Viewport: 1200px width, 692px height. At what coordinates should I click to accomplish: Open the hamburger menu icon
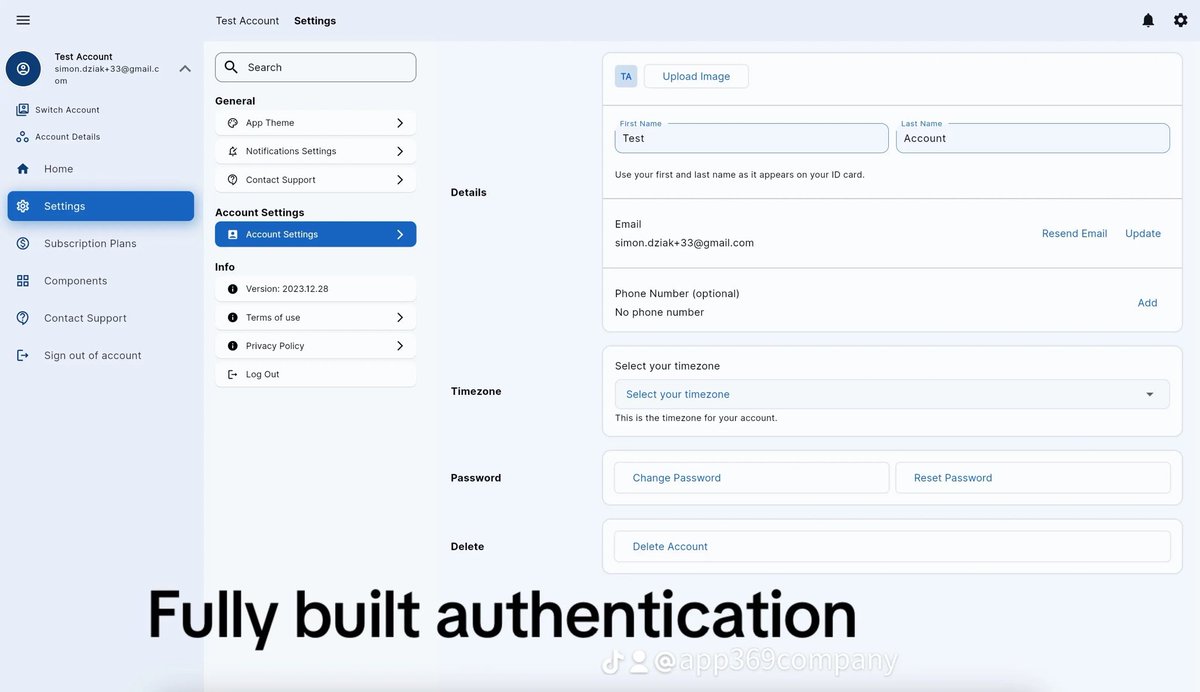pyautogui.click(x=23, y=20)
